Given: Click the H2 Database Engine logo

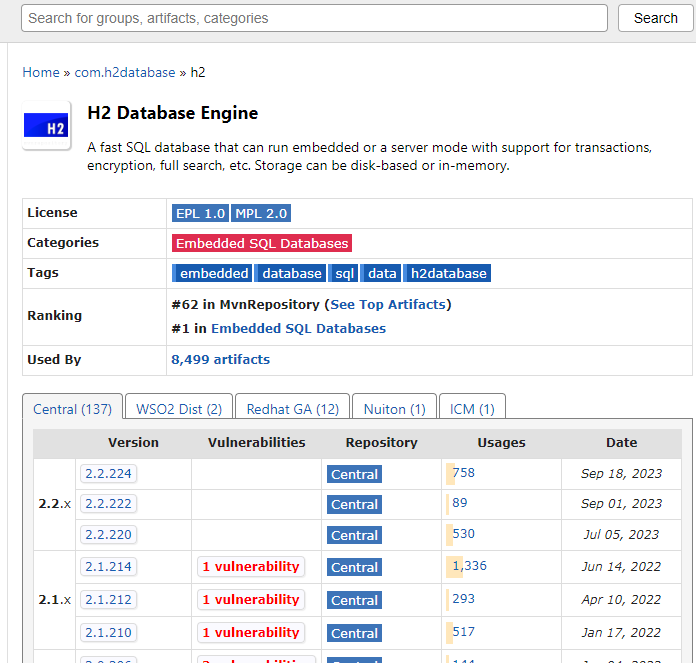Looking at the screenshot, I should (x=47, y=126).
